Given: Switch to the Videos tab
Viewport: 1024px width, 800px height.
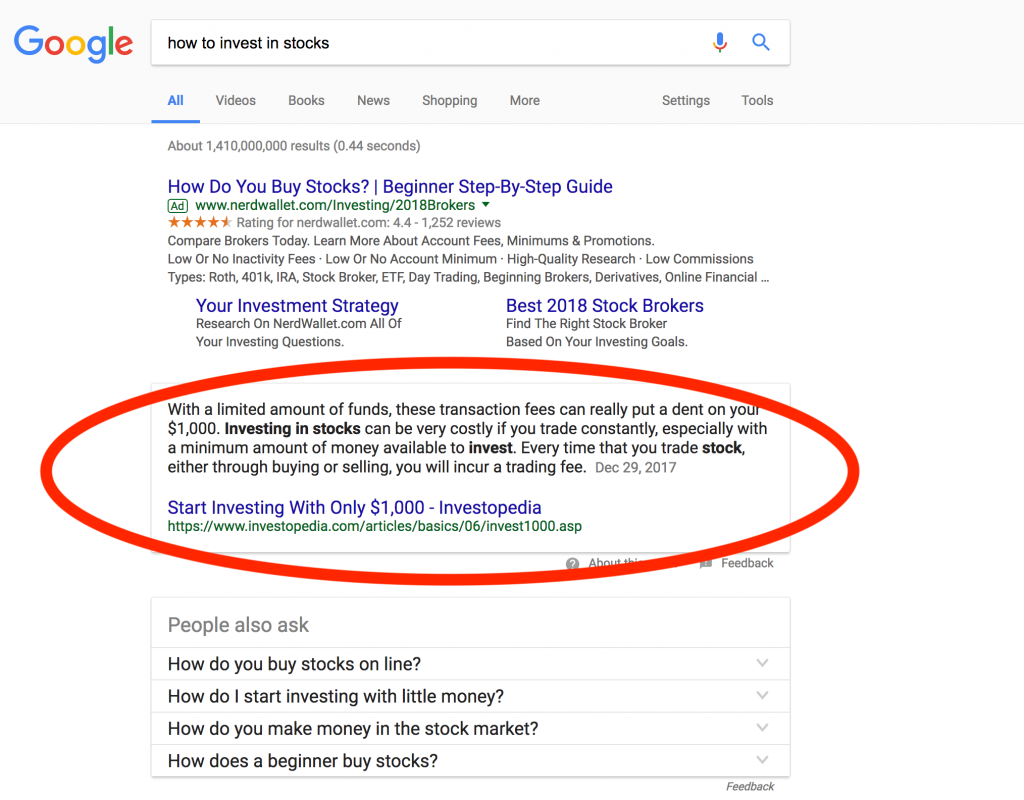Looking at the screenshot, I should 236,101.
